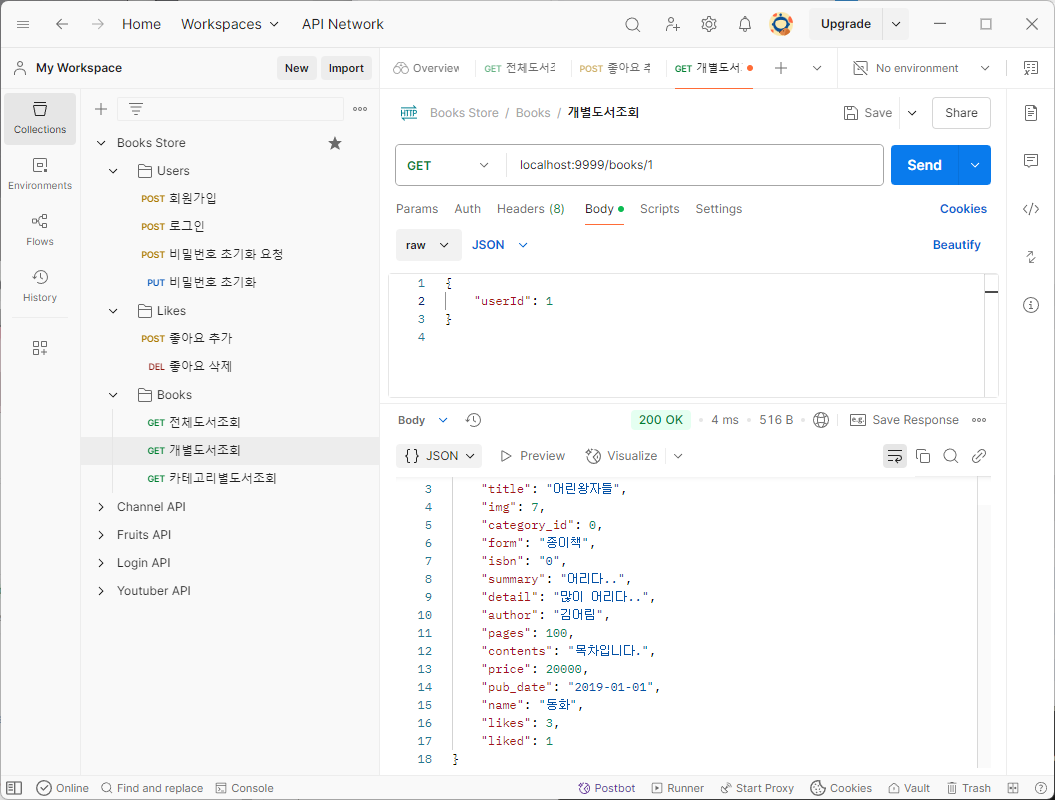
Task: Open the Upgrade dropdown arrow
Action: [x=896, y=24]
